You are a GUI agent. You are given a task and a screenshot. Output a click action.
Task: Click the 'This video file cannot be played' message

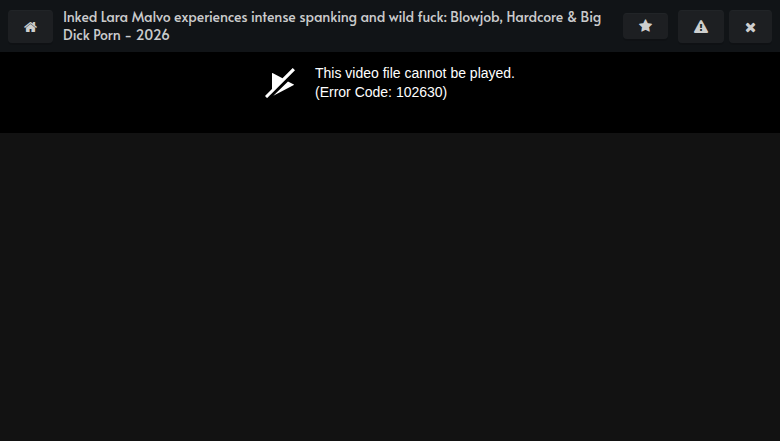click(414, 73)
